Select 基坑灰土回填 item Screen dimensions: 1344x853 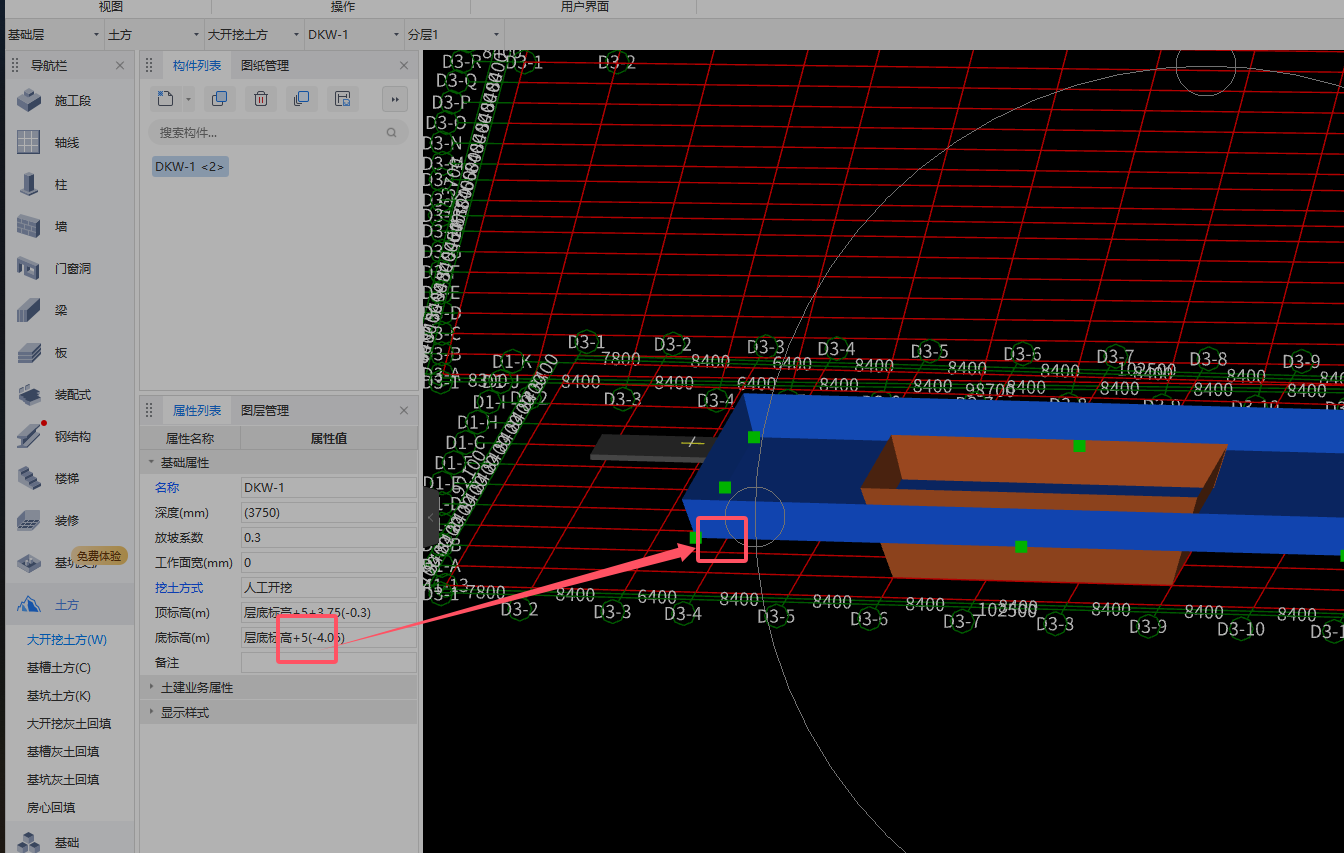(x=62, y=779)
